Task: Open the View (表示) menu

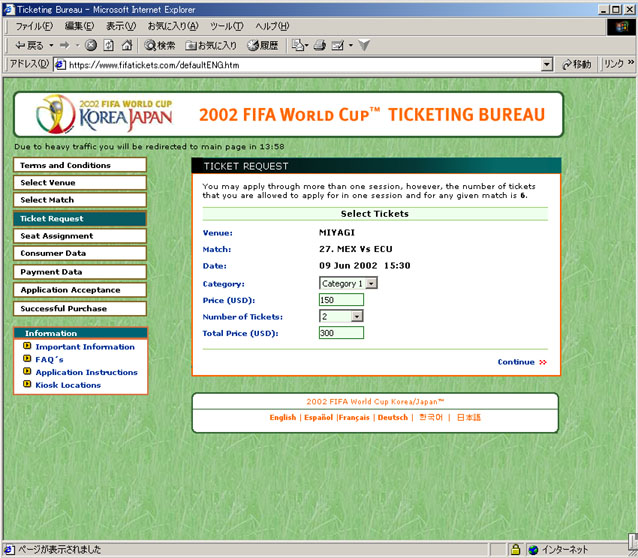Action: (x=121, y=26)
